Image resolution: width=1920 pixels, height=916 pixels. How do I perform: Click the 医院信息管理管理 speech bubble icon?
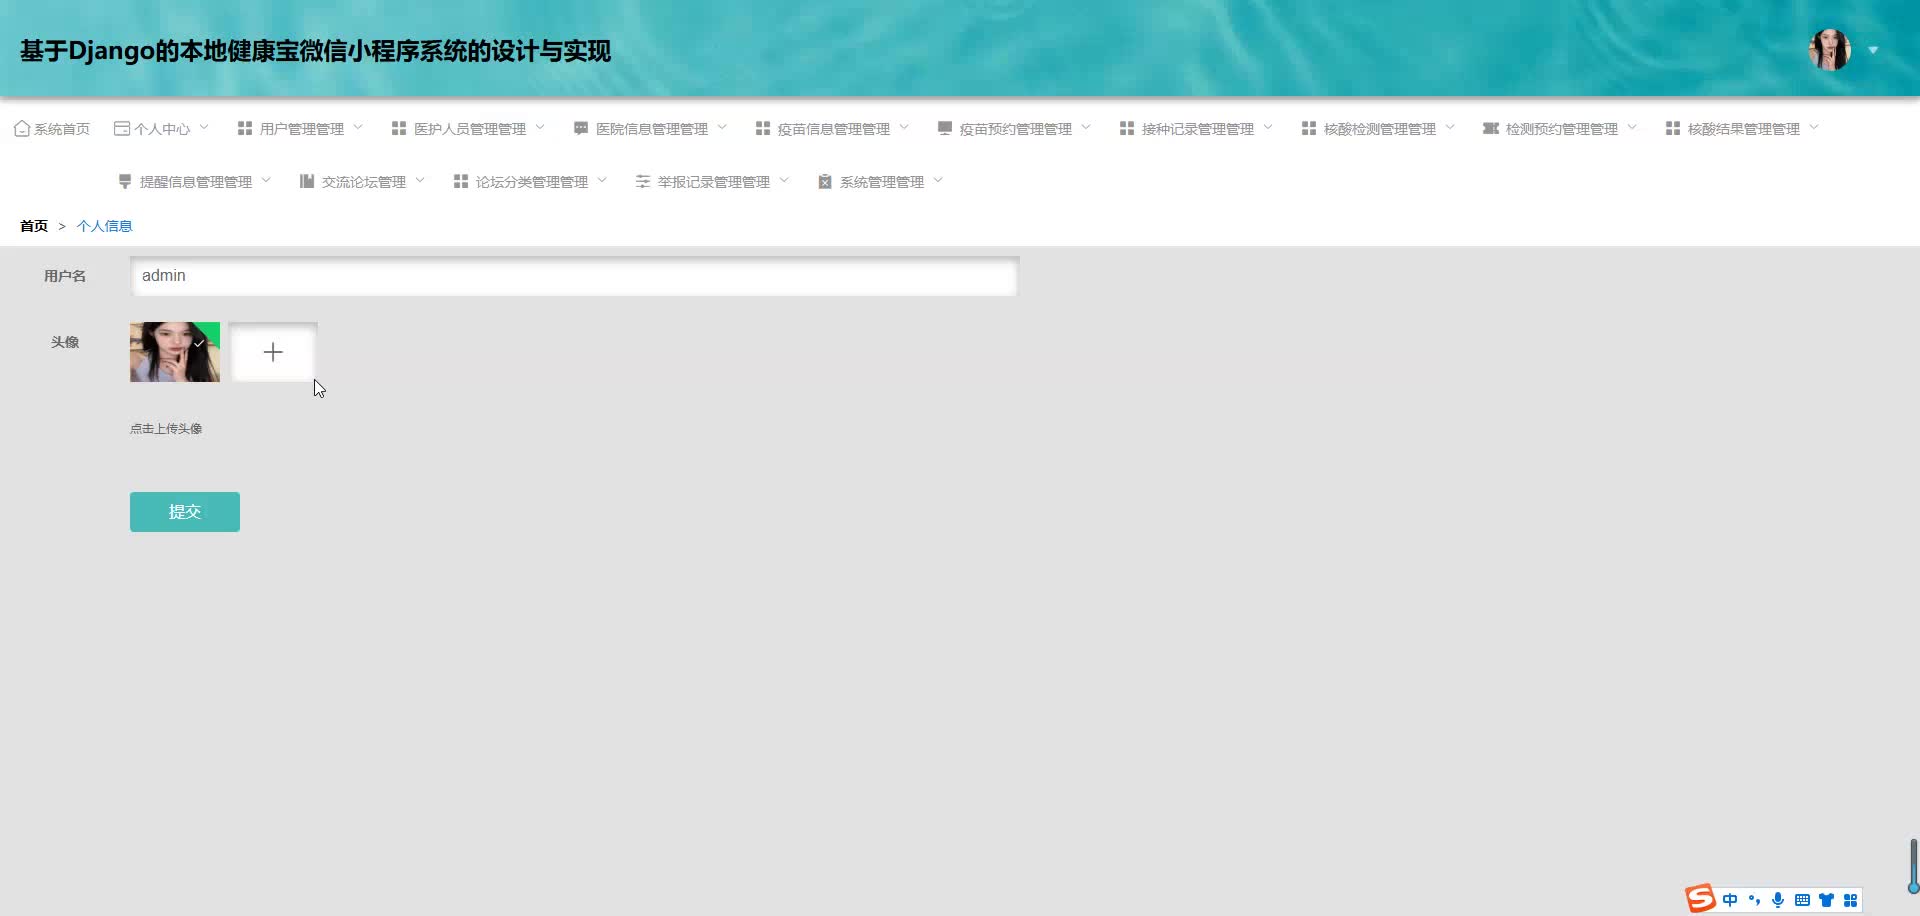(580, 128)
